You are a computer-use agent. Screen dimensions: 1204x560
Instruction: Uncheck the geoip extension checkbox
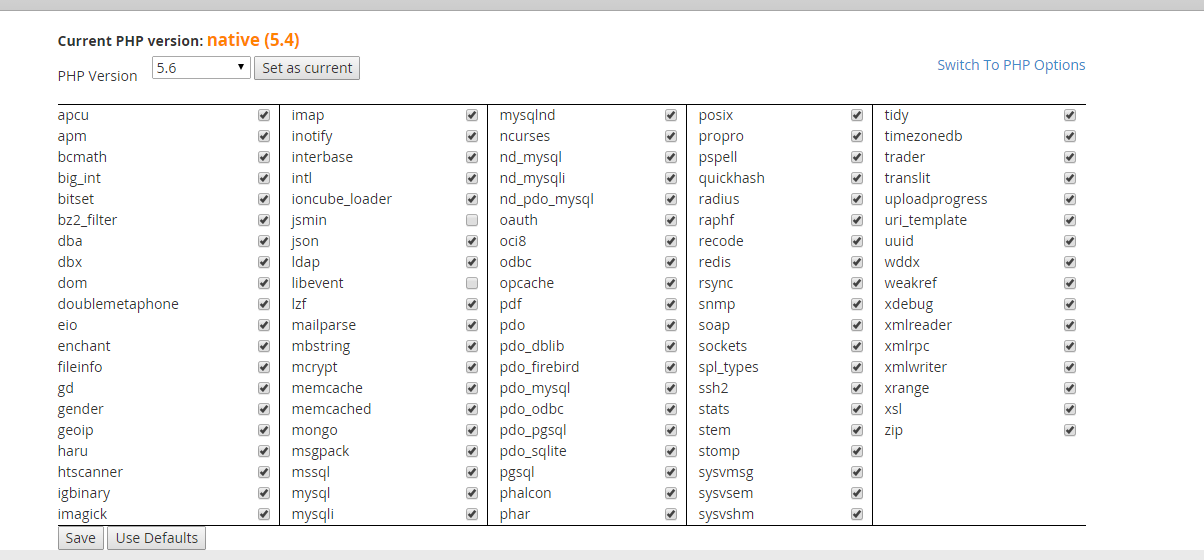tap(264, 430)
